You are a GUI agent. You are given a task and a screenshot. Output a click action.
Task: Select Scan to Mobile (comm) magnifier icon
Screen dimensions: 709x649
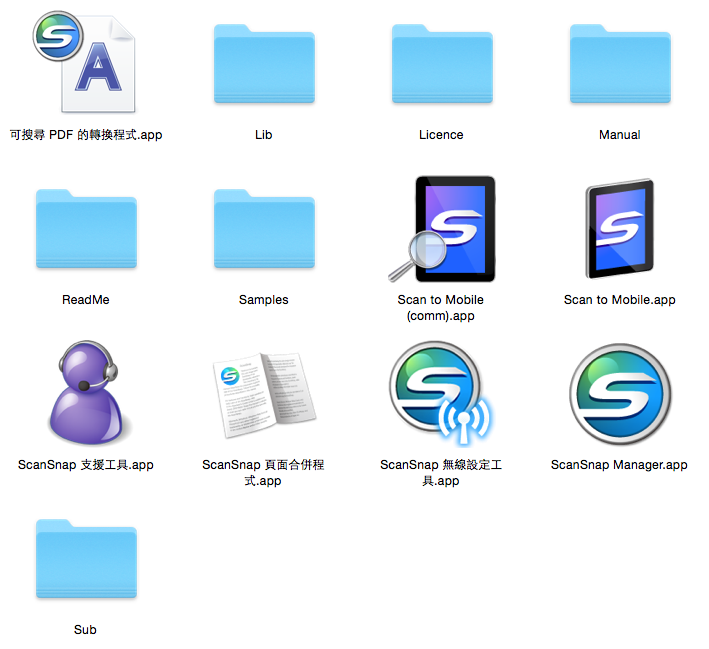[442, 229]
